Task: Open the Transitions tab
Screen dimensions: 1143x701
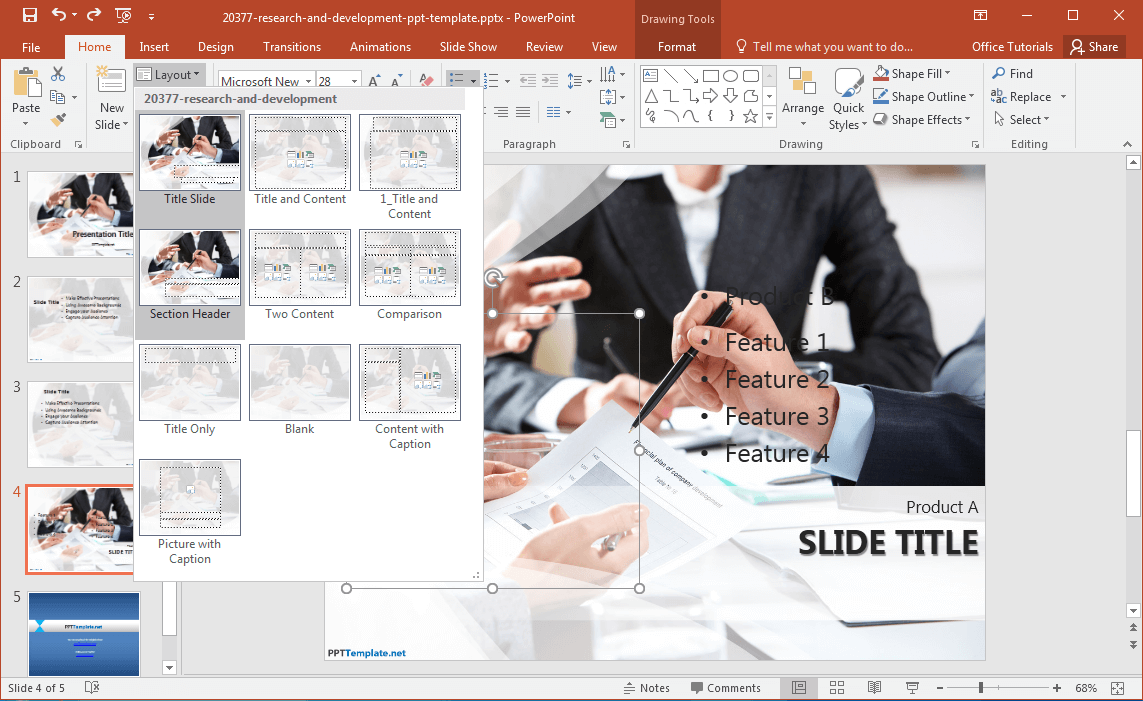Action: [x=292, y=47]
